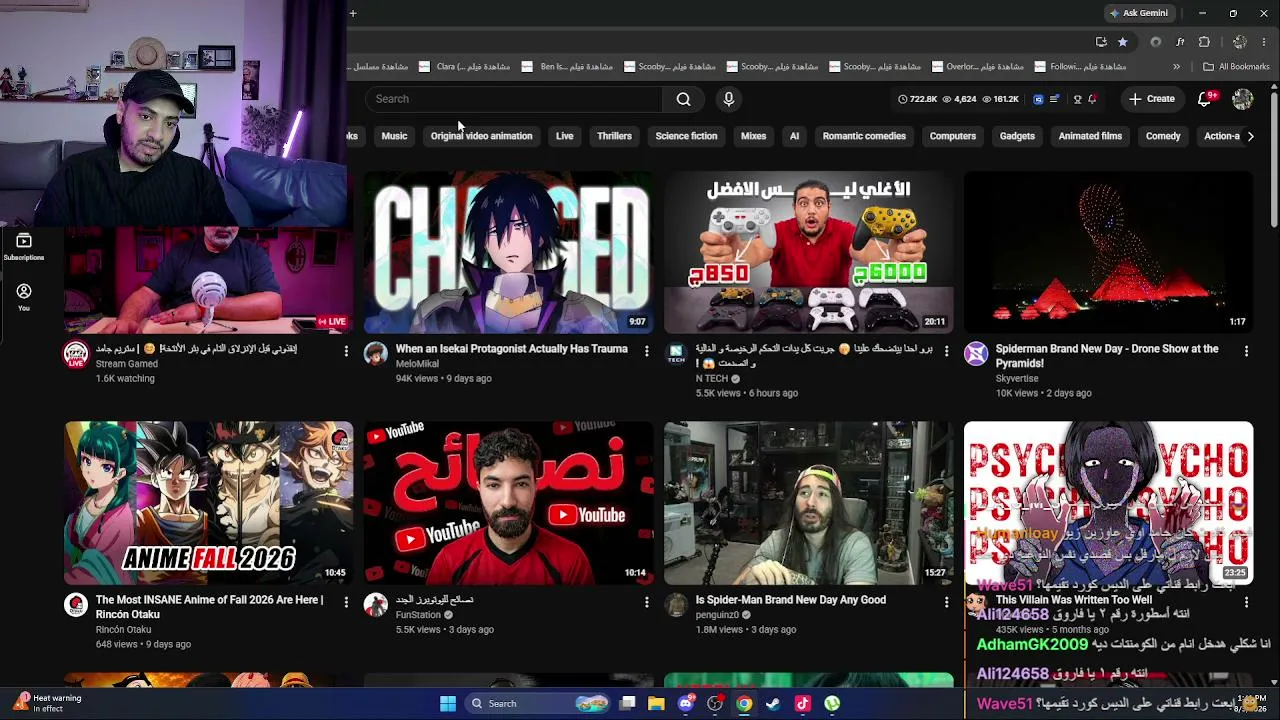The height and width of the screenshot is (720, 1280).
Task: Click the Ask Gemini button
Action: pyautogui.click(x=1138, y=13)
